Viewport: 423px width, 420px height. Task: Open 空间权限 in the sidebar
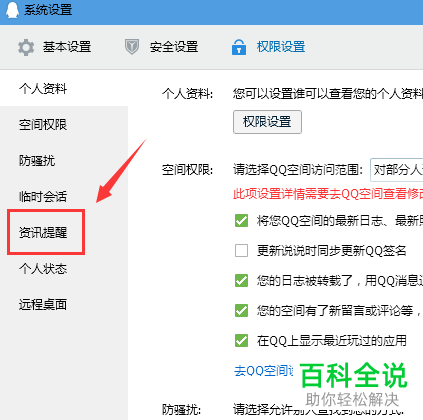click(43, 125)
